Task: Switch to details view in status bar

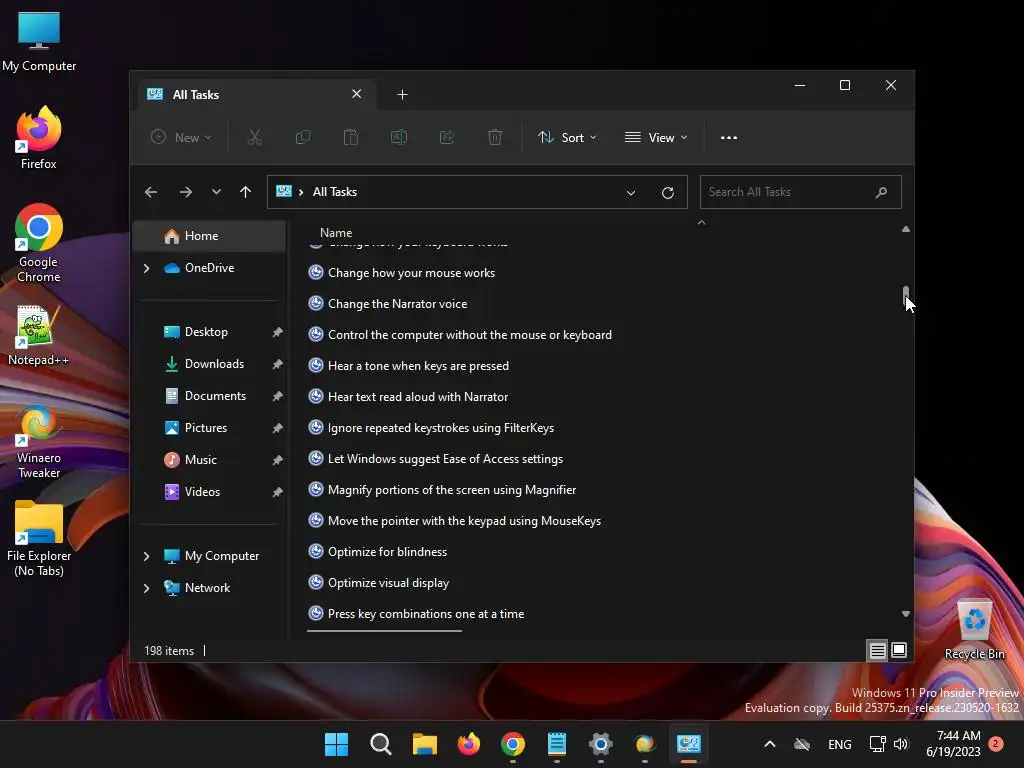Action: (x=877, y=650)
